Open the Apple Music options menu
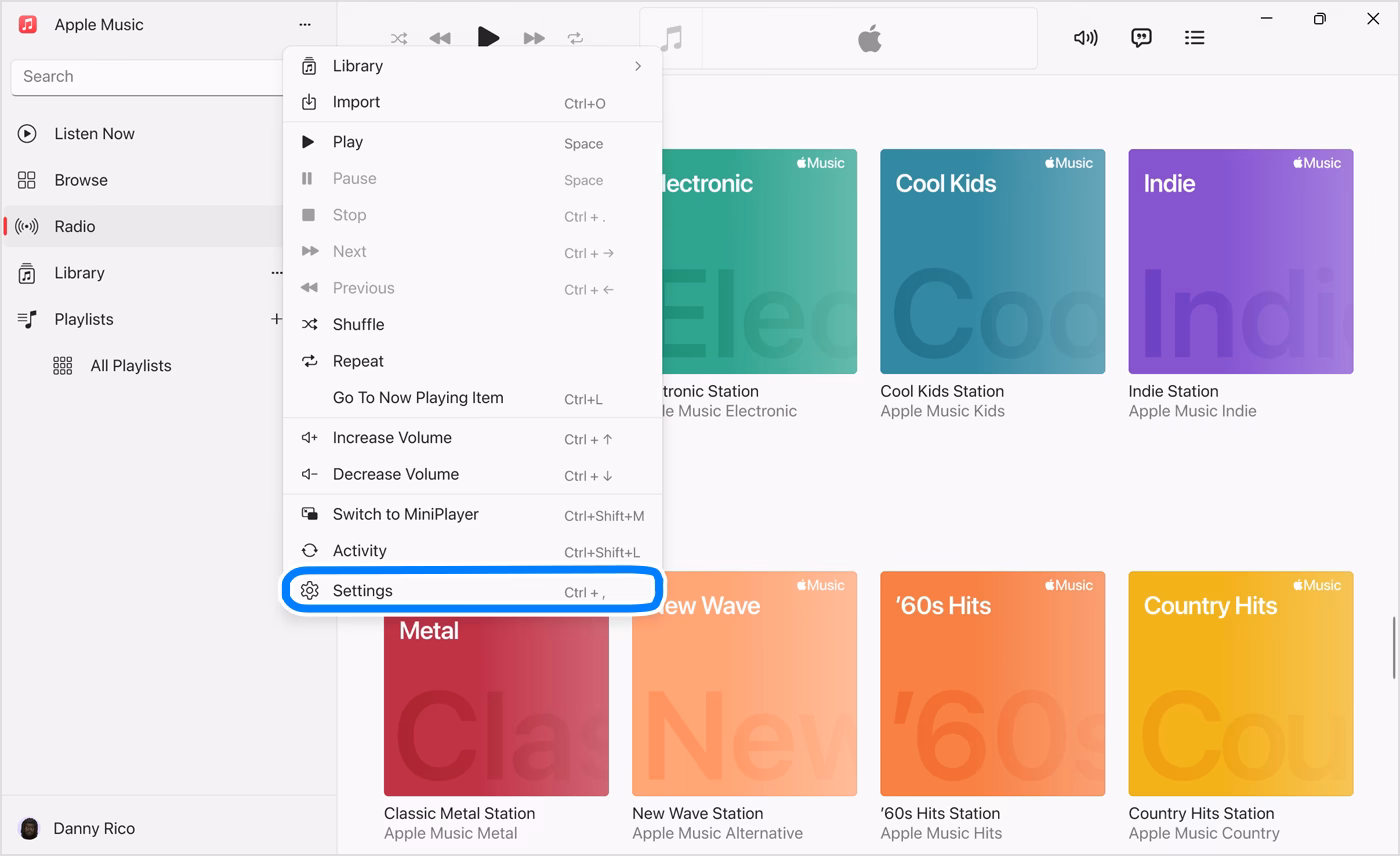The height and width of the screenshot is (856, 1400). pos(304,25)
